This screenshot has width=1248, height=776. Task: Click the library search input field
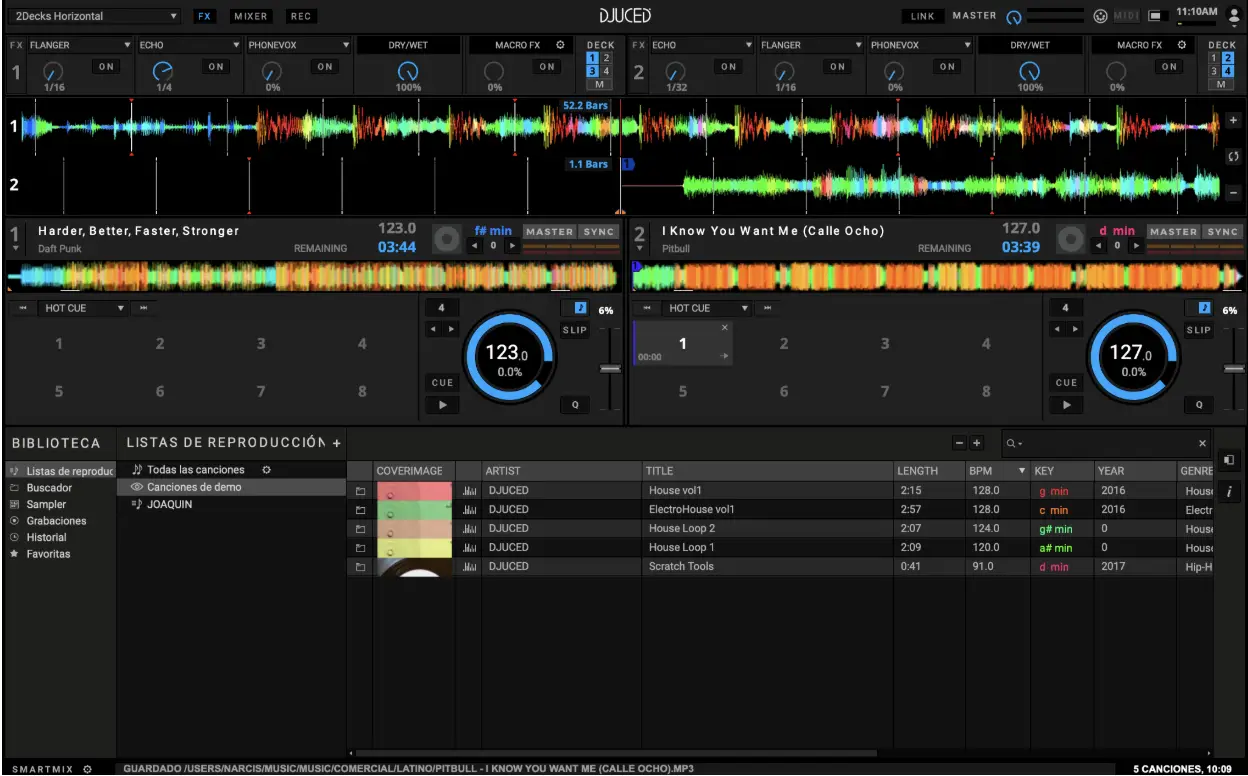(1105, 443)
